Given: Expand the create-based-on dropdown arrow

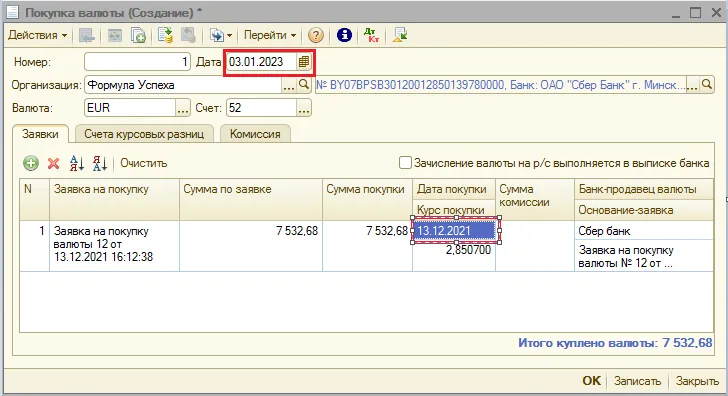Looking at the screenshot, I should click(229, 36).
